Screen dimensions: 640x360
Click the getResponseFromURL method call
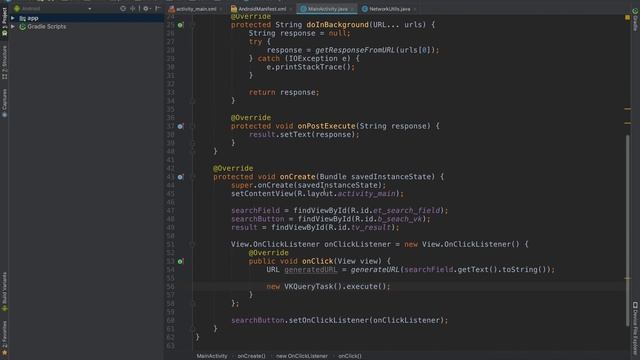pos(355,50)
